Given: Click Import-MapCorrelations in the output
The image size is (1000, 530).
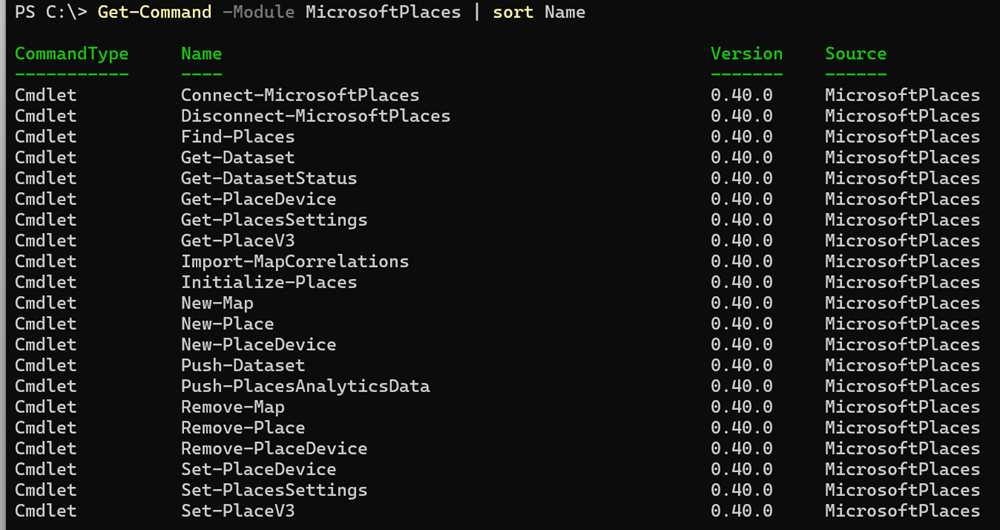Looking at the screenshot, I should 295,261.
